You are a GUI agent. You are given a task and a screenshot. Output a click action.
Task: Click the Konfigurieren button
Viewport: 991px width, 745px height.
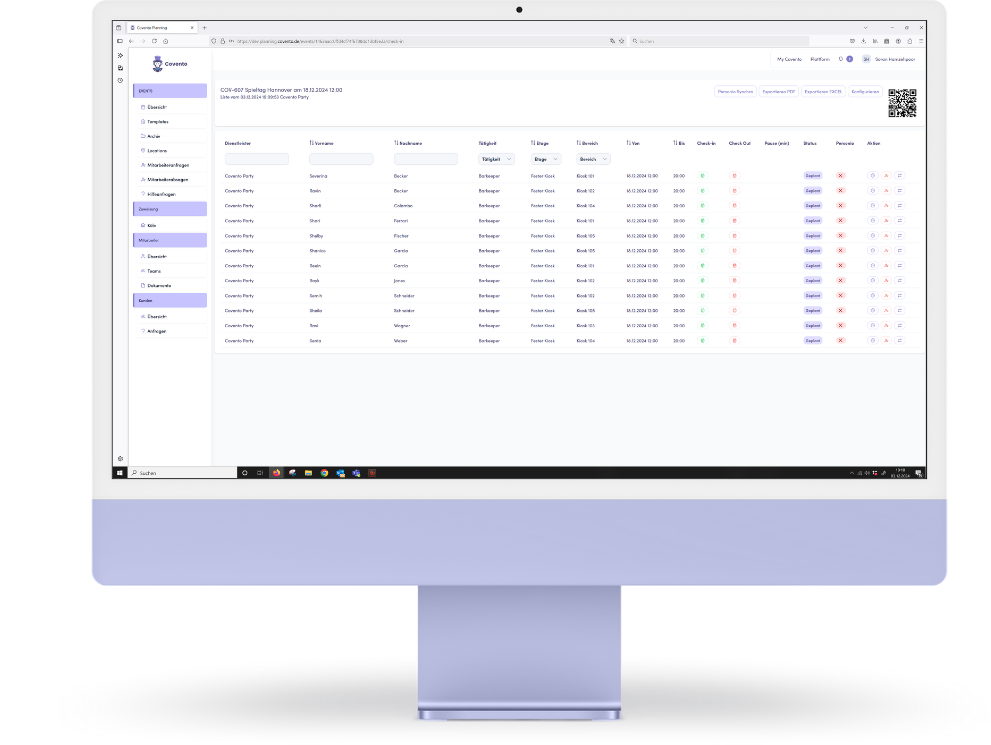866,91
